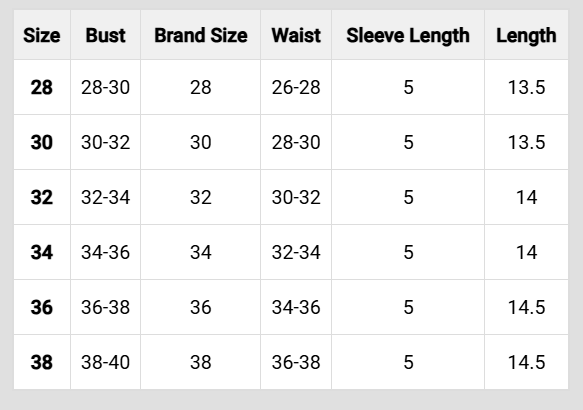Select the waist cell reading 34-36

(x=296, y=307)
